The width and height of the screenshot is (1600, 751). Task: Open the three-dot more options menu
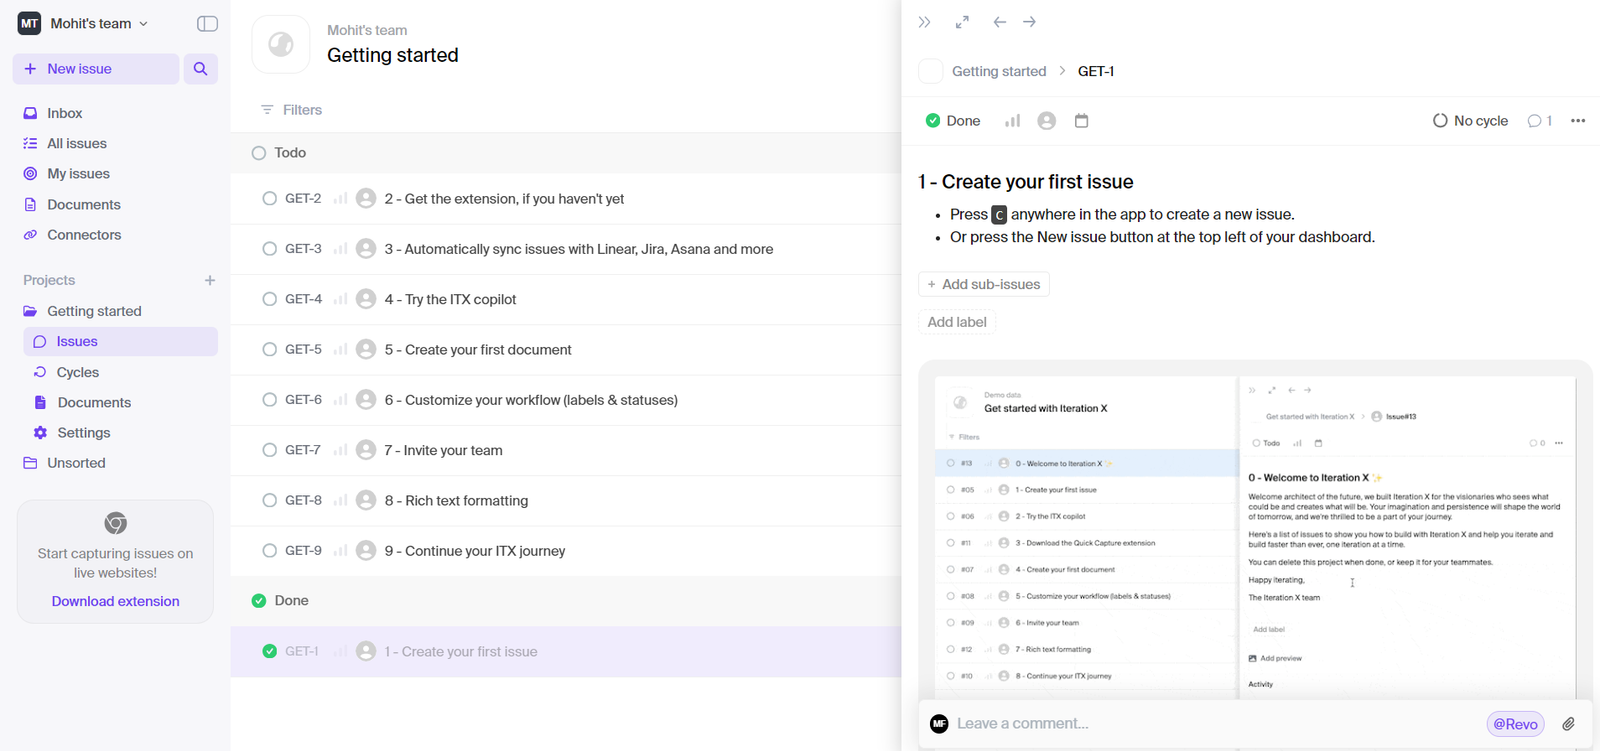1578,121
